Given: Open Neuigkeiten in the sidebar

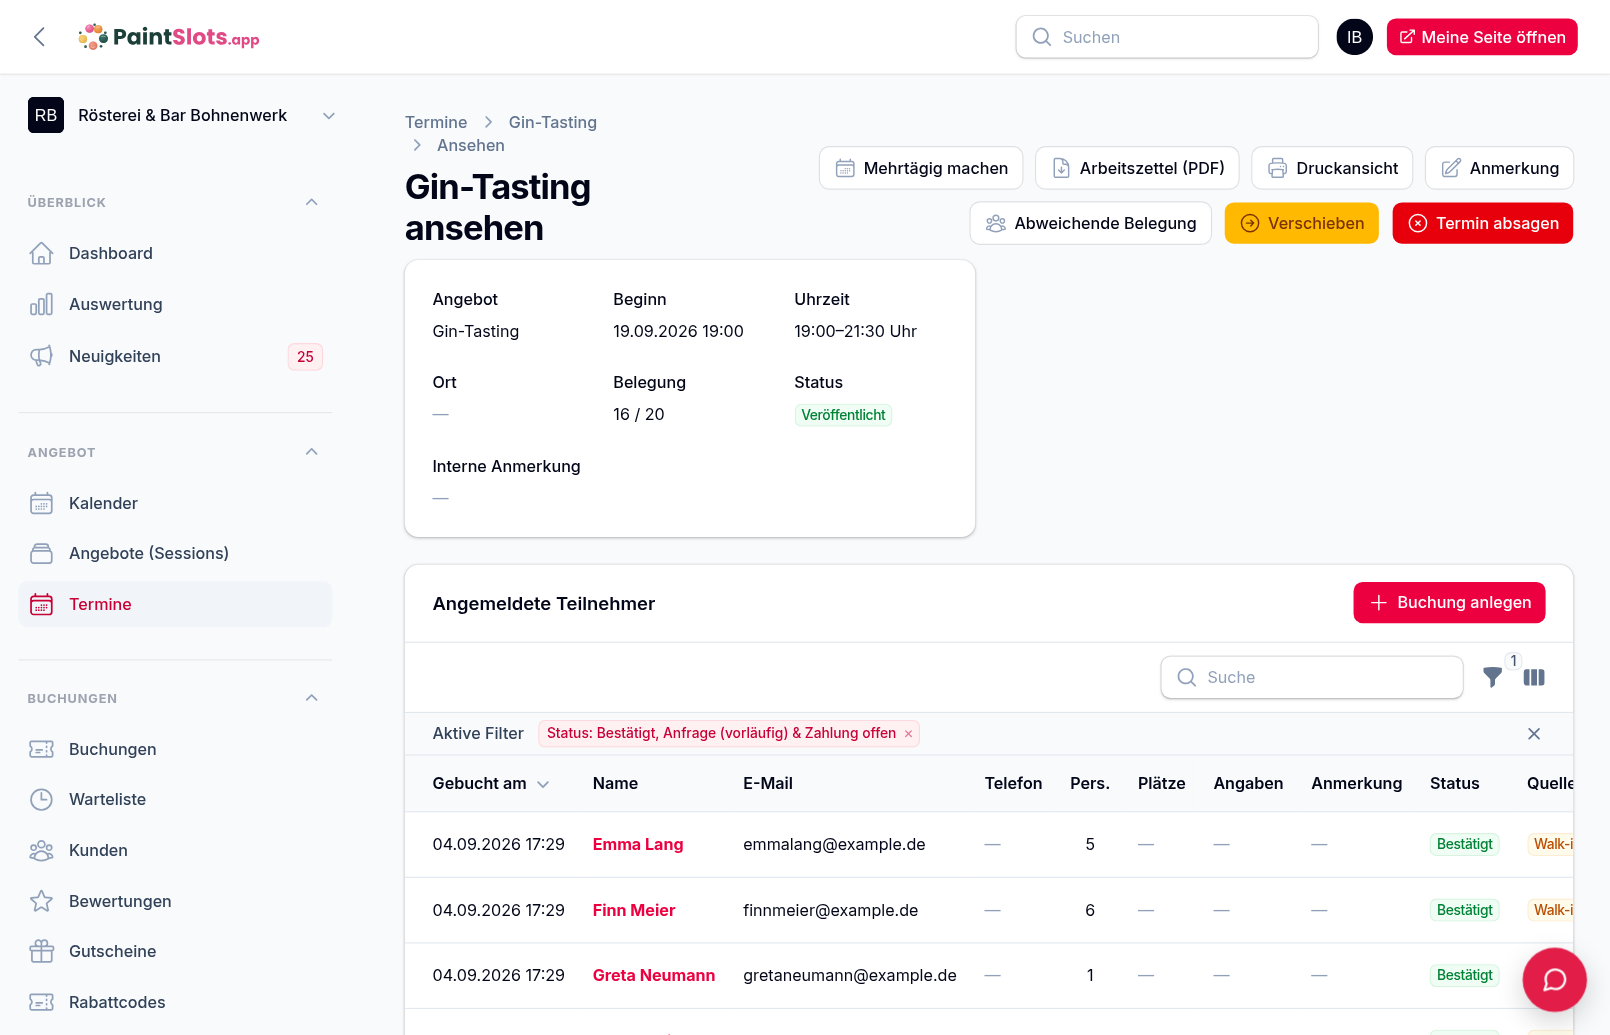Looking at the screenshot, I should click(x=175, y=356).
